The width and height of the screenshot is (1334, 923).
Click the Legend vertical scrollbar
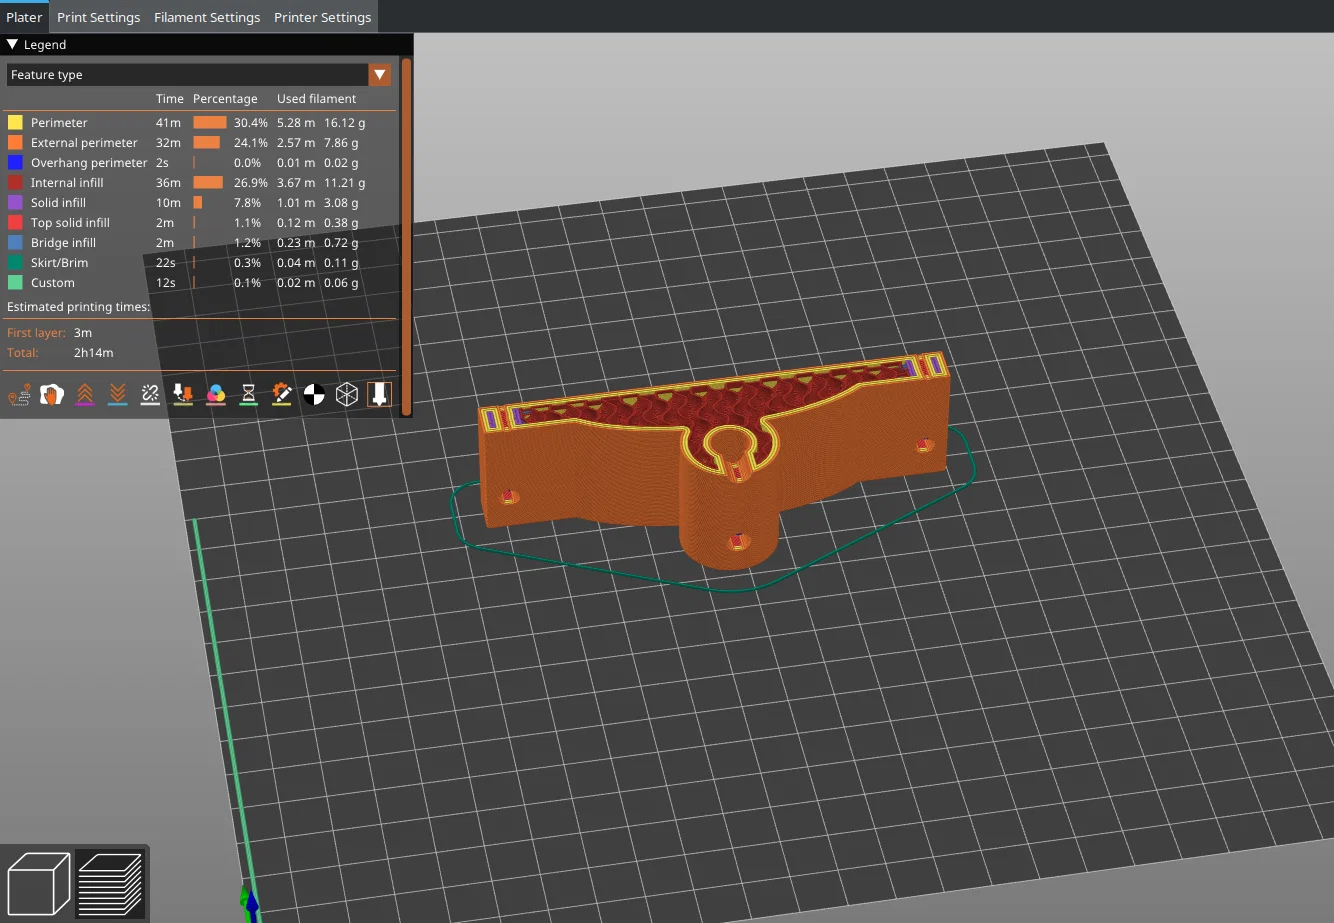(406, 236)
